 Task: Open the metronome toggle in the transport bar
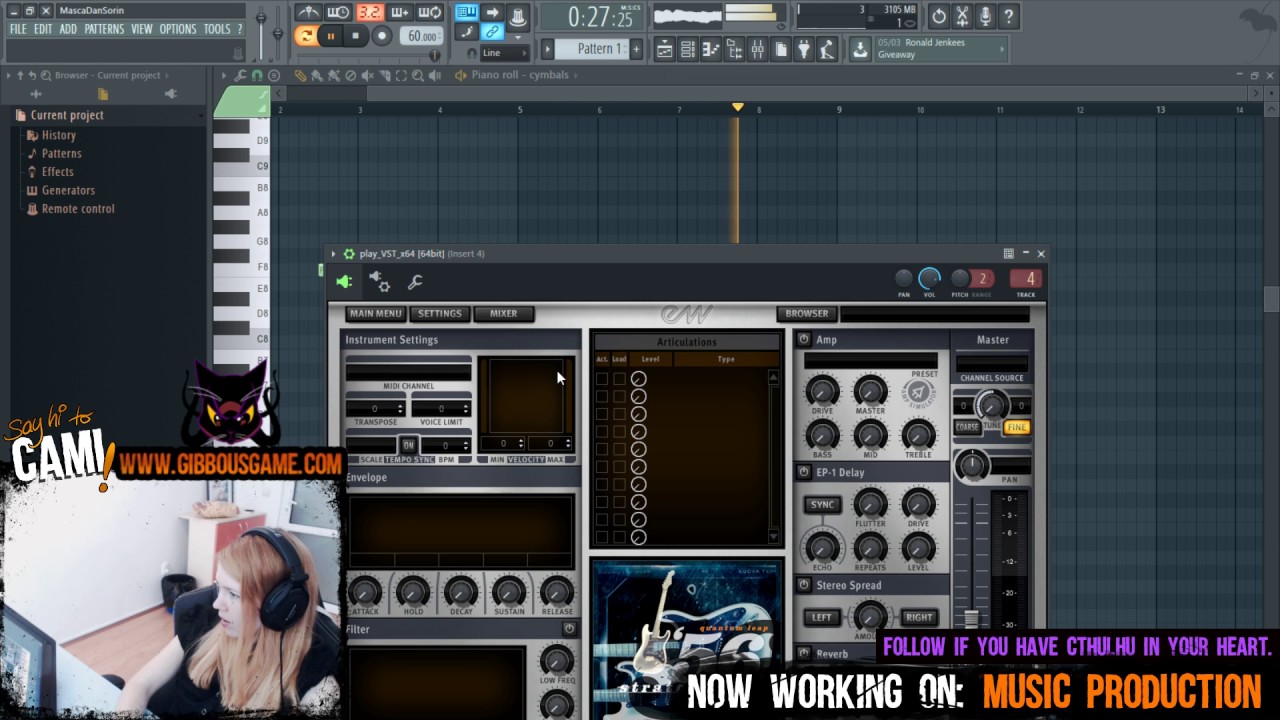[x=309, y=13]
